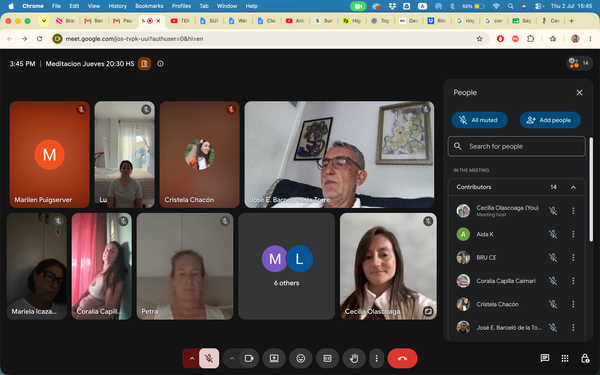Toggle the camera on or off

(x=249, y=358)
